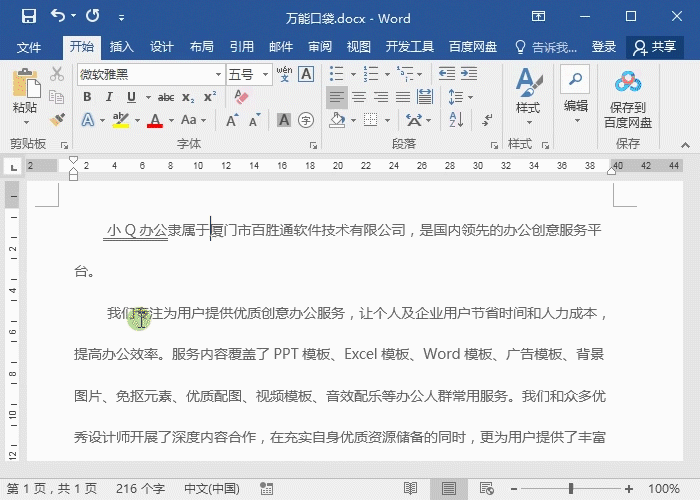This screenshot has height=500, width=700.
Task: Toggle italic formatting
Action: pyautogui.click(x=109, y=97)
